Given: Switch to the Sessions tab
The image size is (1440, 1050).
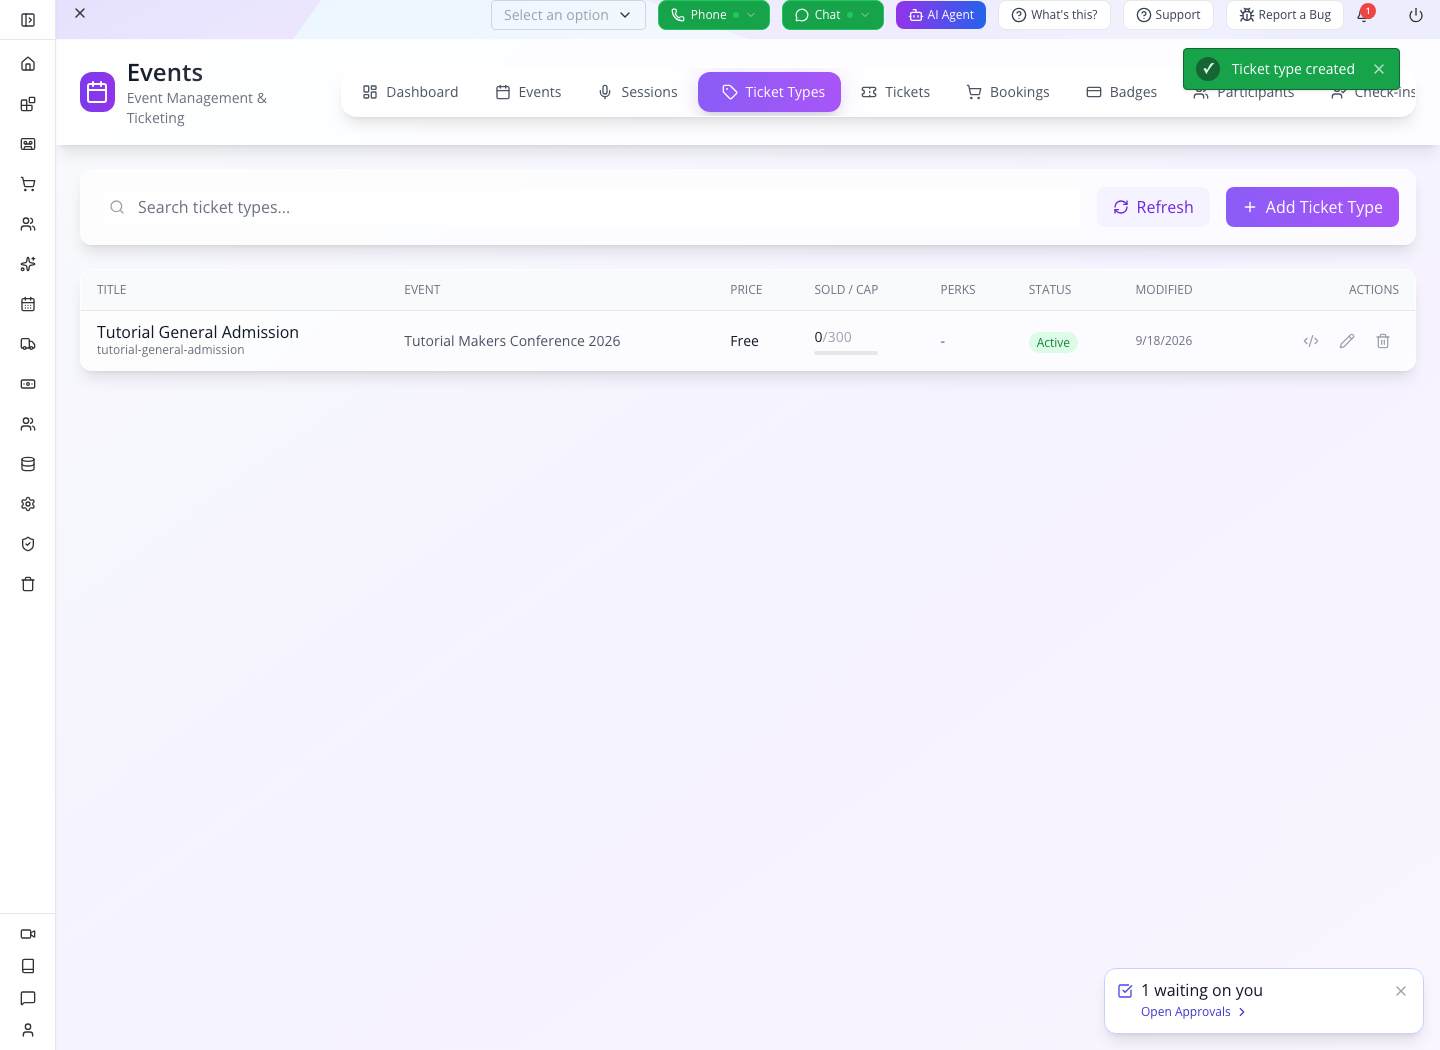Looking at the screenshot, I should pos(637,92).
